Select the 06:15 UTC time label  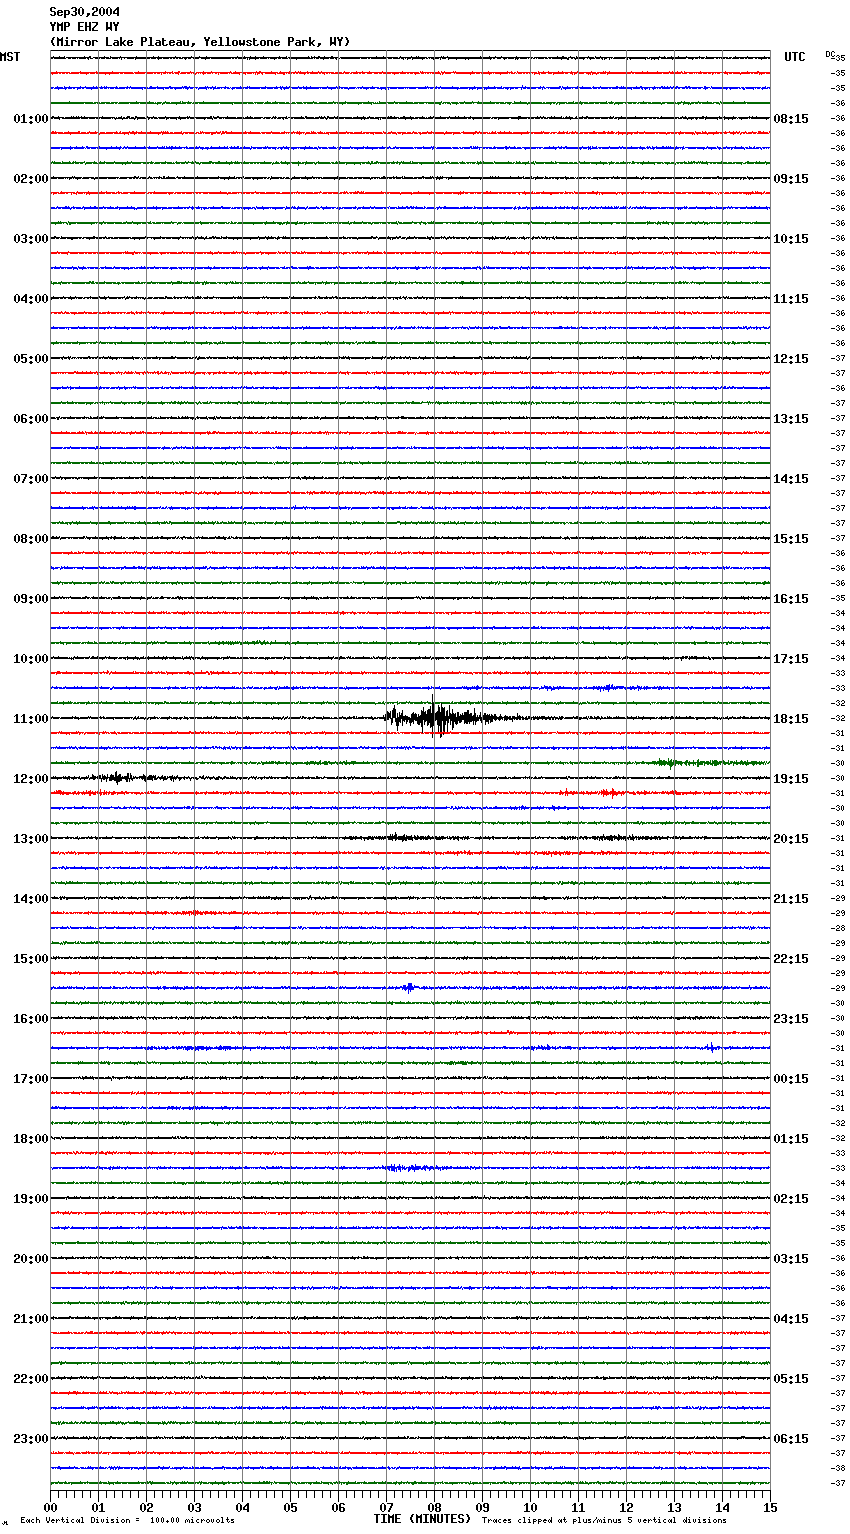pos(791,1439)
